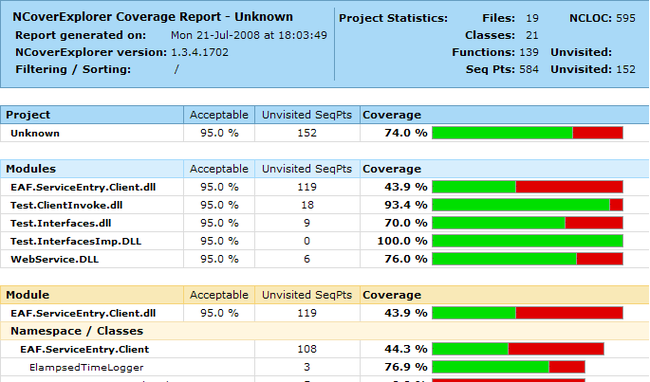
Task: Click the EAF.ServiceEntry.Client namespace coverage bar
Action: tap(518, 349)
